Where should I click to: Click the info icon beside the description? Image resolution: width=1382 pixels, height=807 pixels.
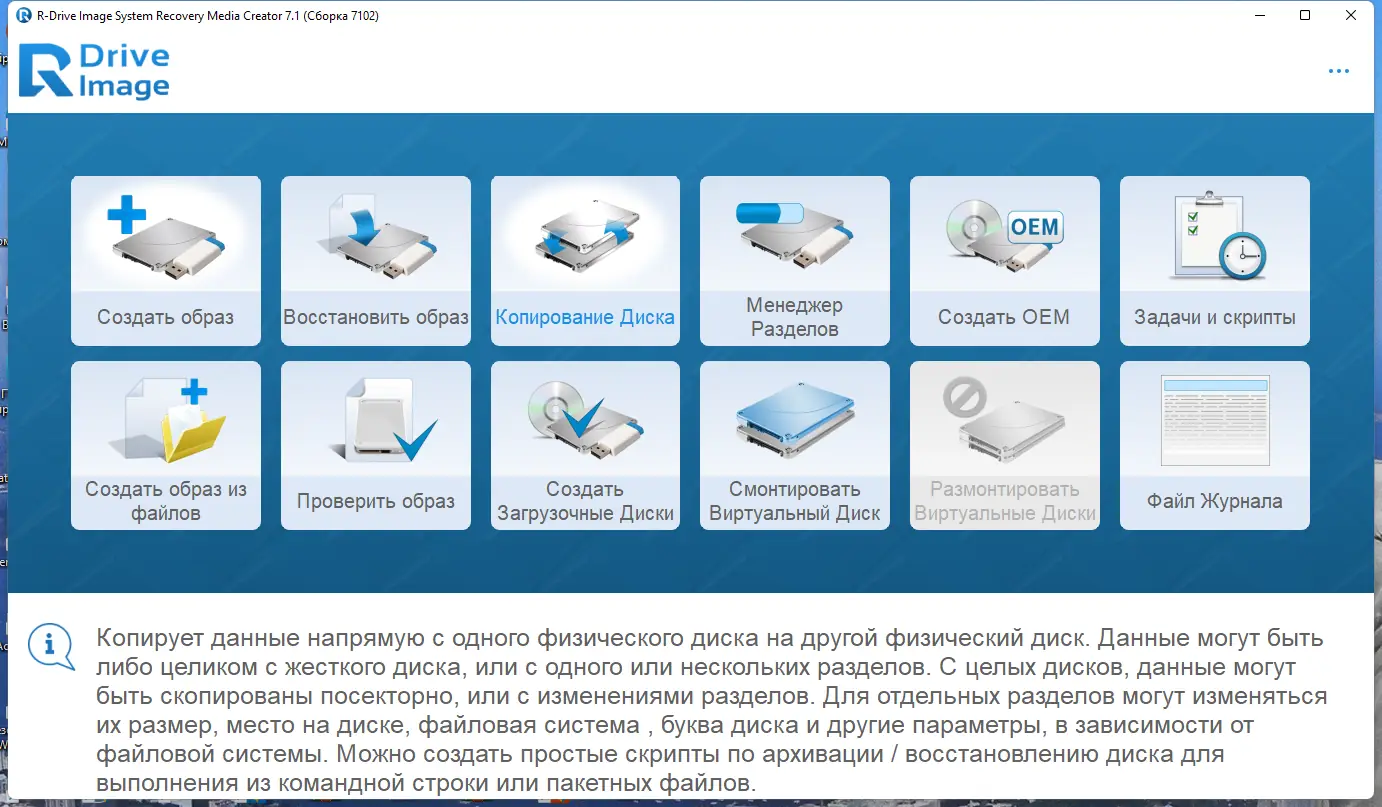[x=51, y=645]
